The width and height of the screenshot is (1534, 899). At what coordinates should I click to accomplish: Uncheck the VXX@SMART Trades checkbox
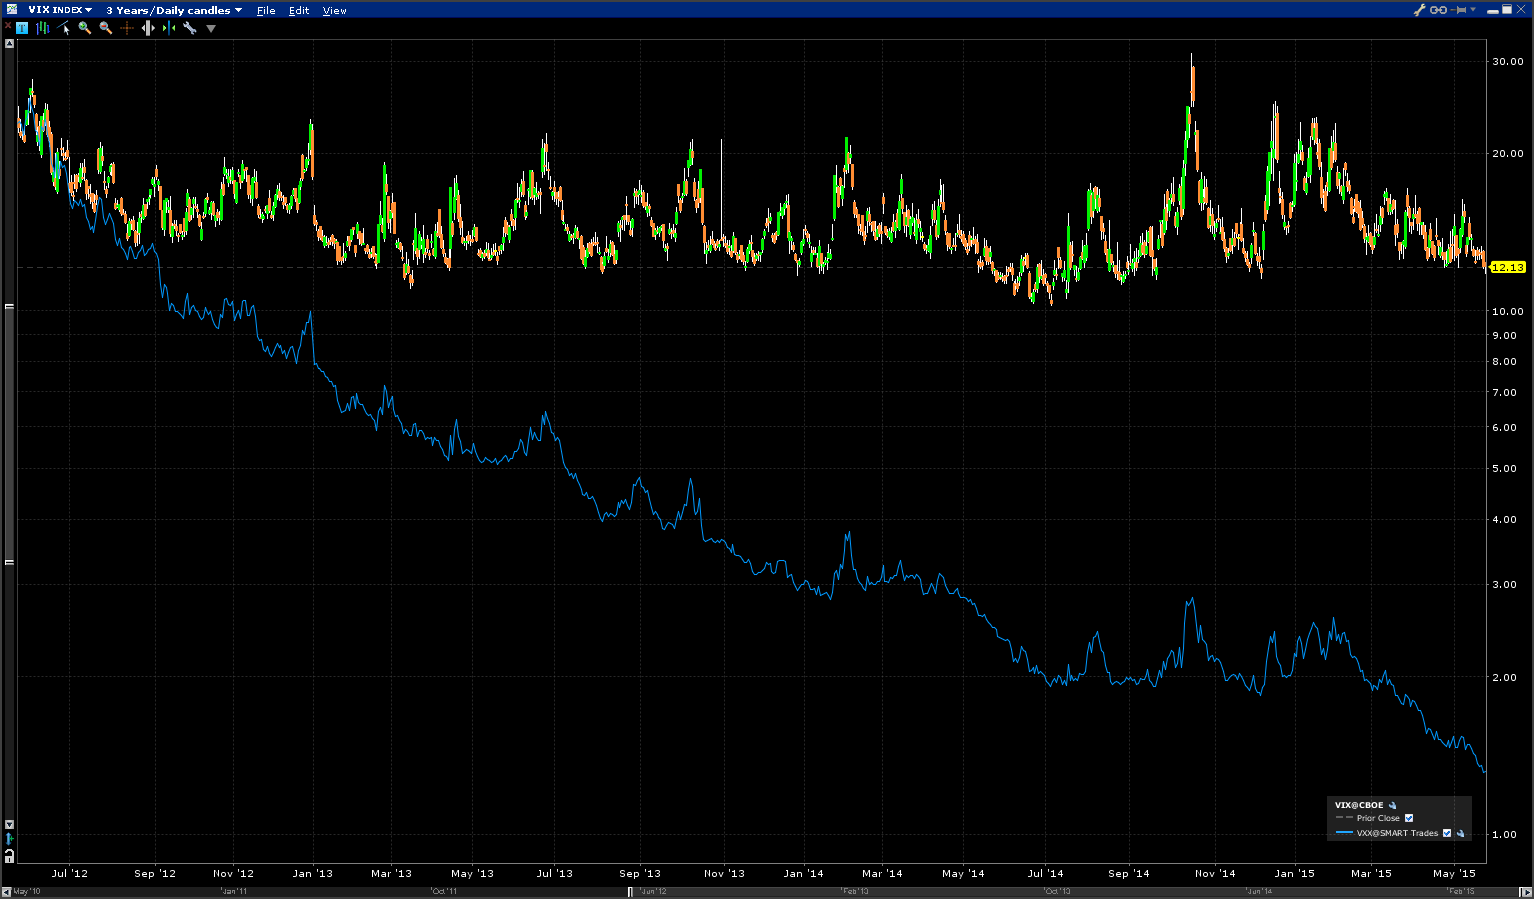coord(1447,833)
